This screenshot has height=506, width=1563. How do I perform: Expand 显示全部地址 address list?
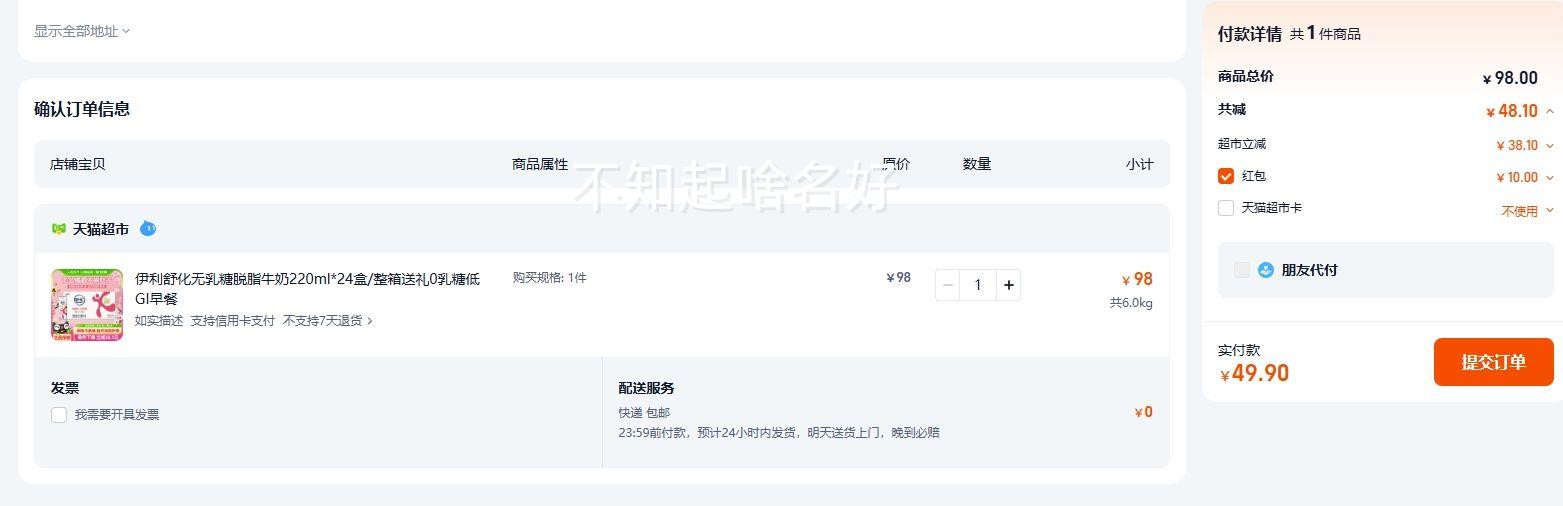82,31
